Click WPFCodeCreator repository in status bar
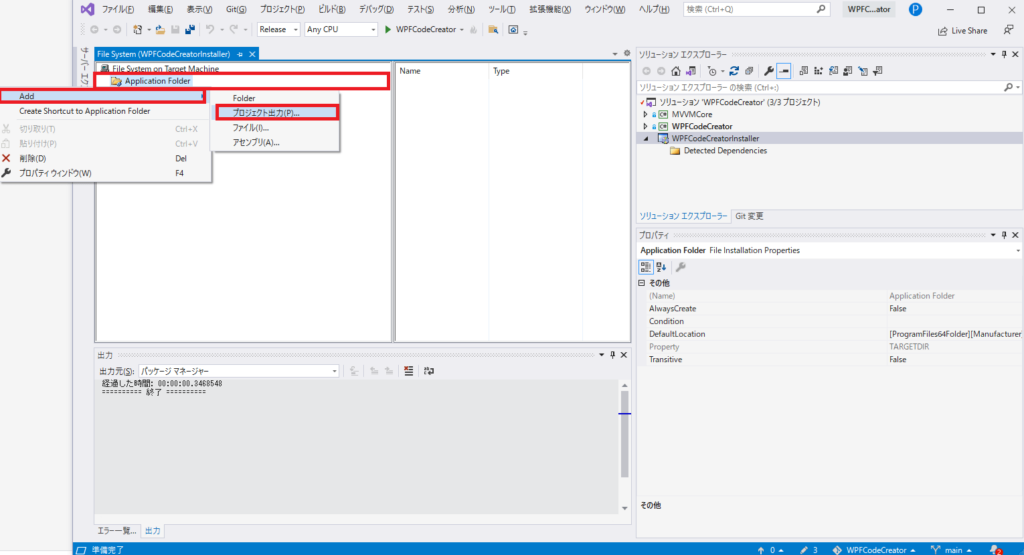 click(873, 550)
